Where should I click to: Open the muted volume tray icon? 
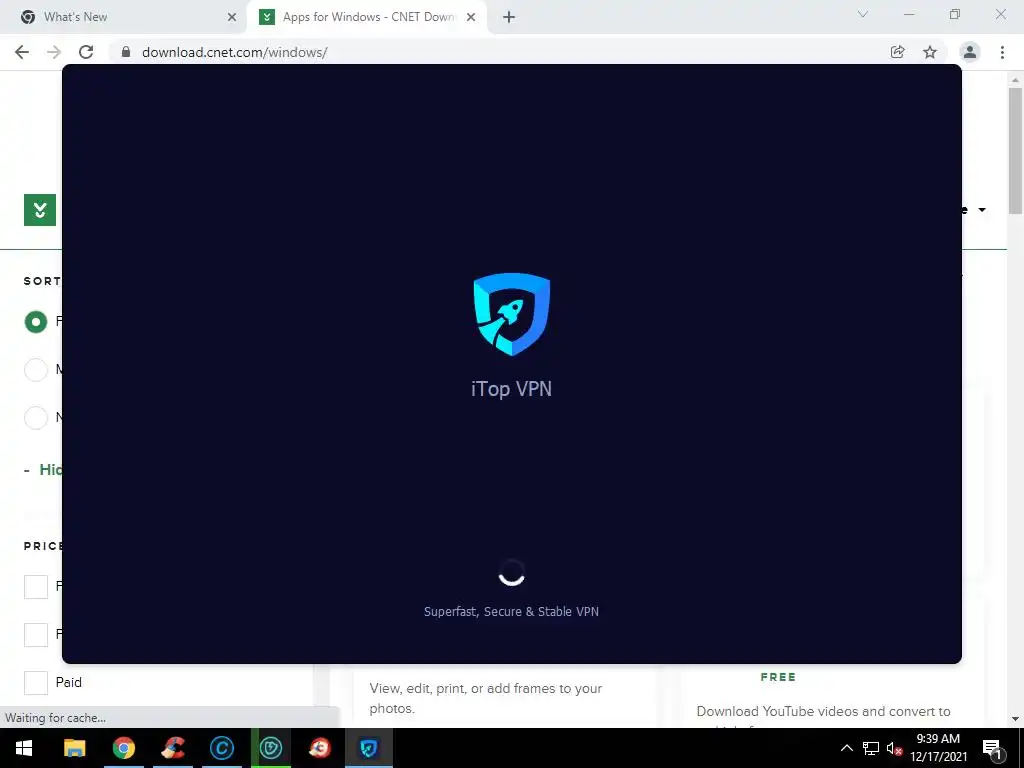pyautogui.click(x=894, y=749)
